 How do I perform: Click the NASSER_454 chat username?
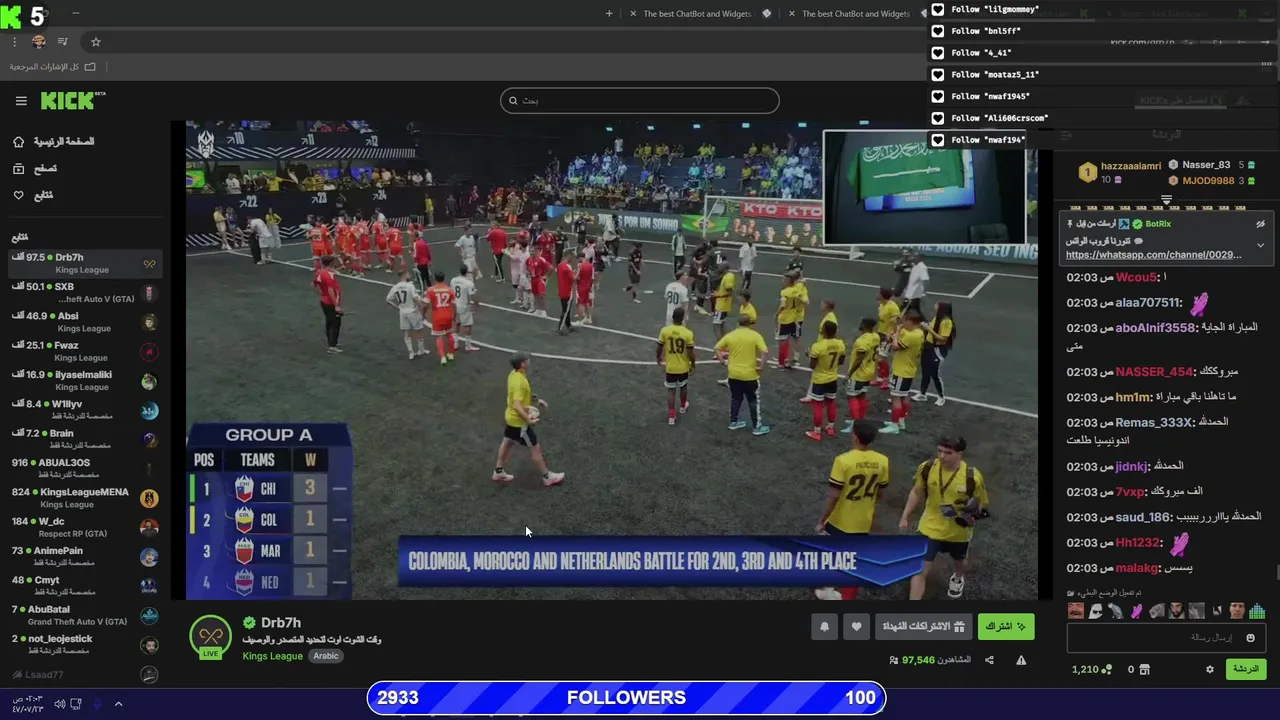tap(1154, 372)
